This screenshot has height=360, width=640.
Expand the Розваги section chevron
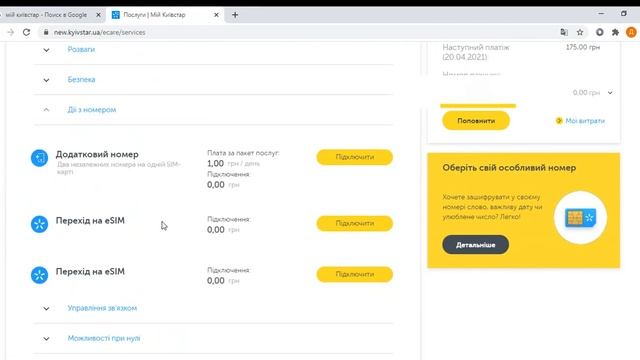coord(47,50)
